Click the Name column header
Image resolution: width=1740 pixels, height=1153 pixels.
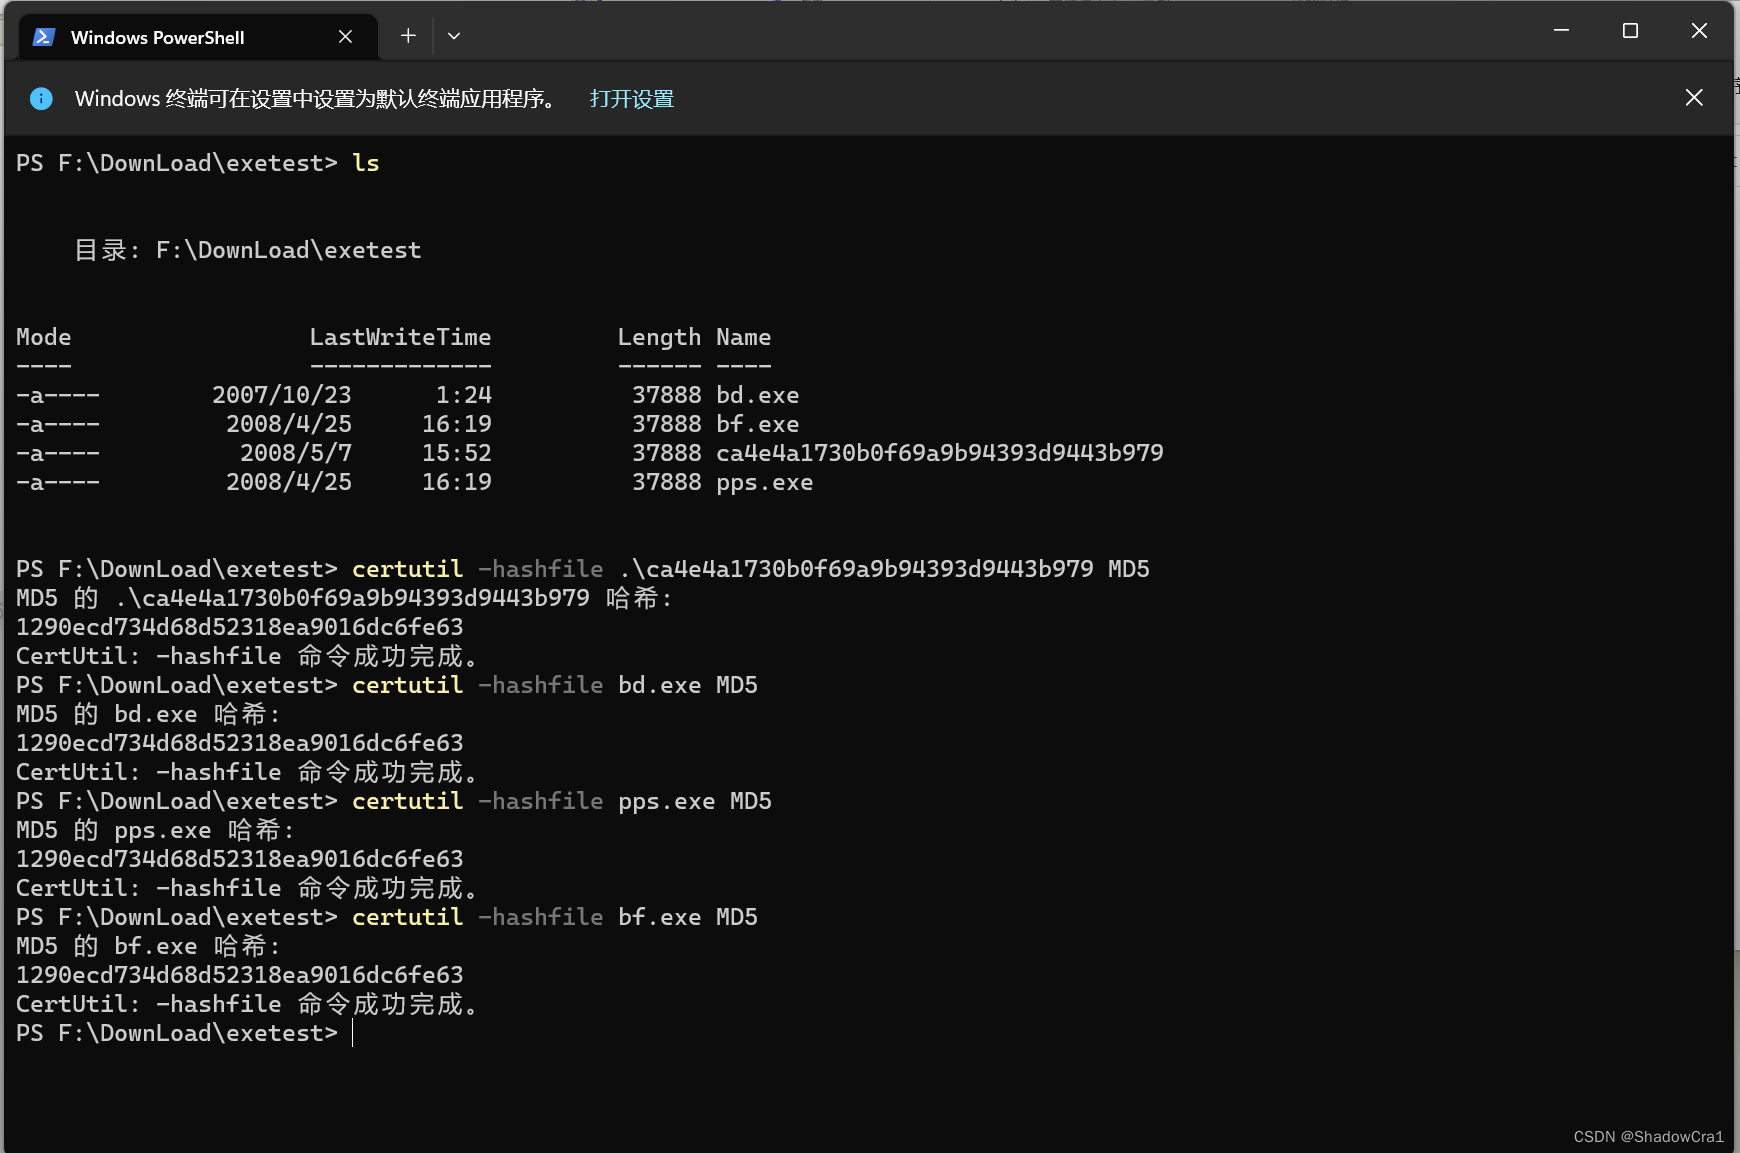tap(743, 337)
